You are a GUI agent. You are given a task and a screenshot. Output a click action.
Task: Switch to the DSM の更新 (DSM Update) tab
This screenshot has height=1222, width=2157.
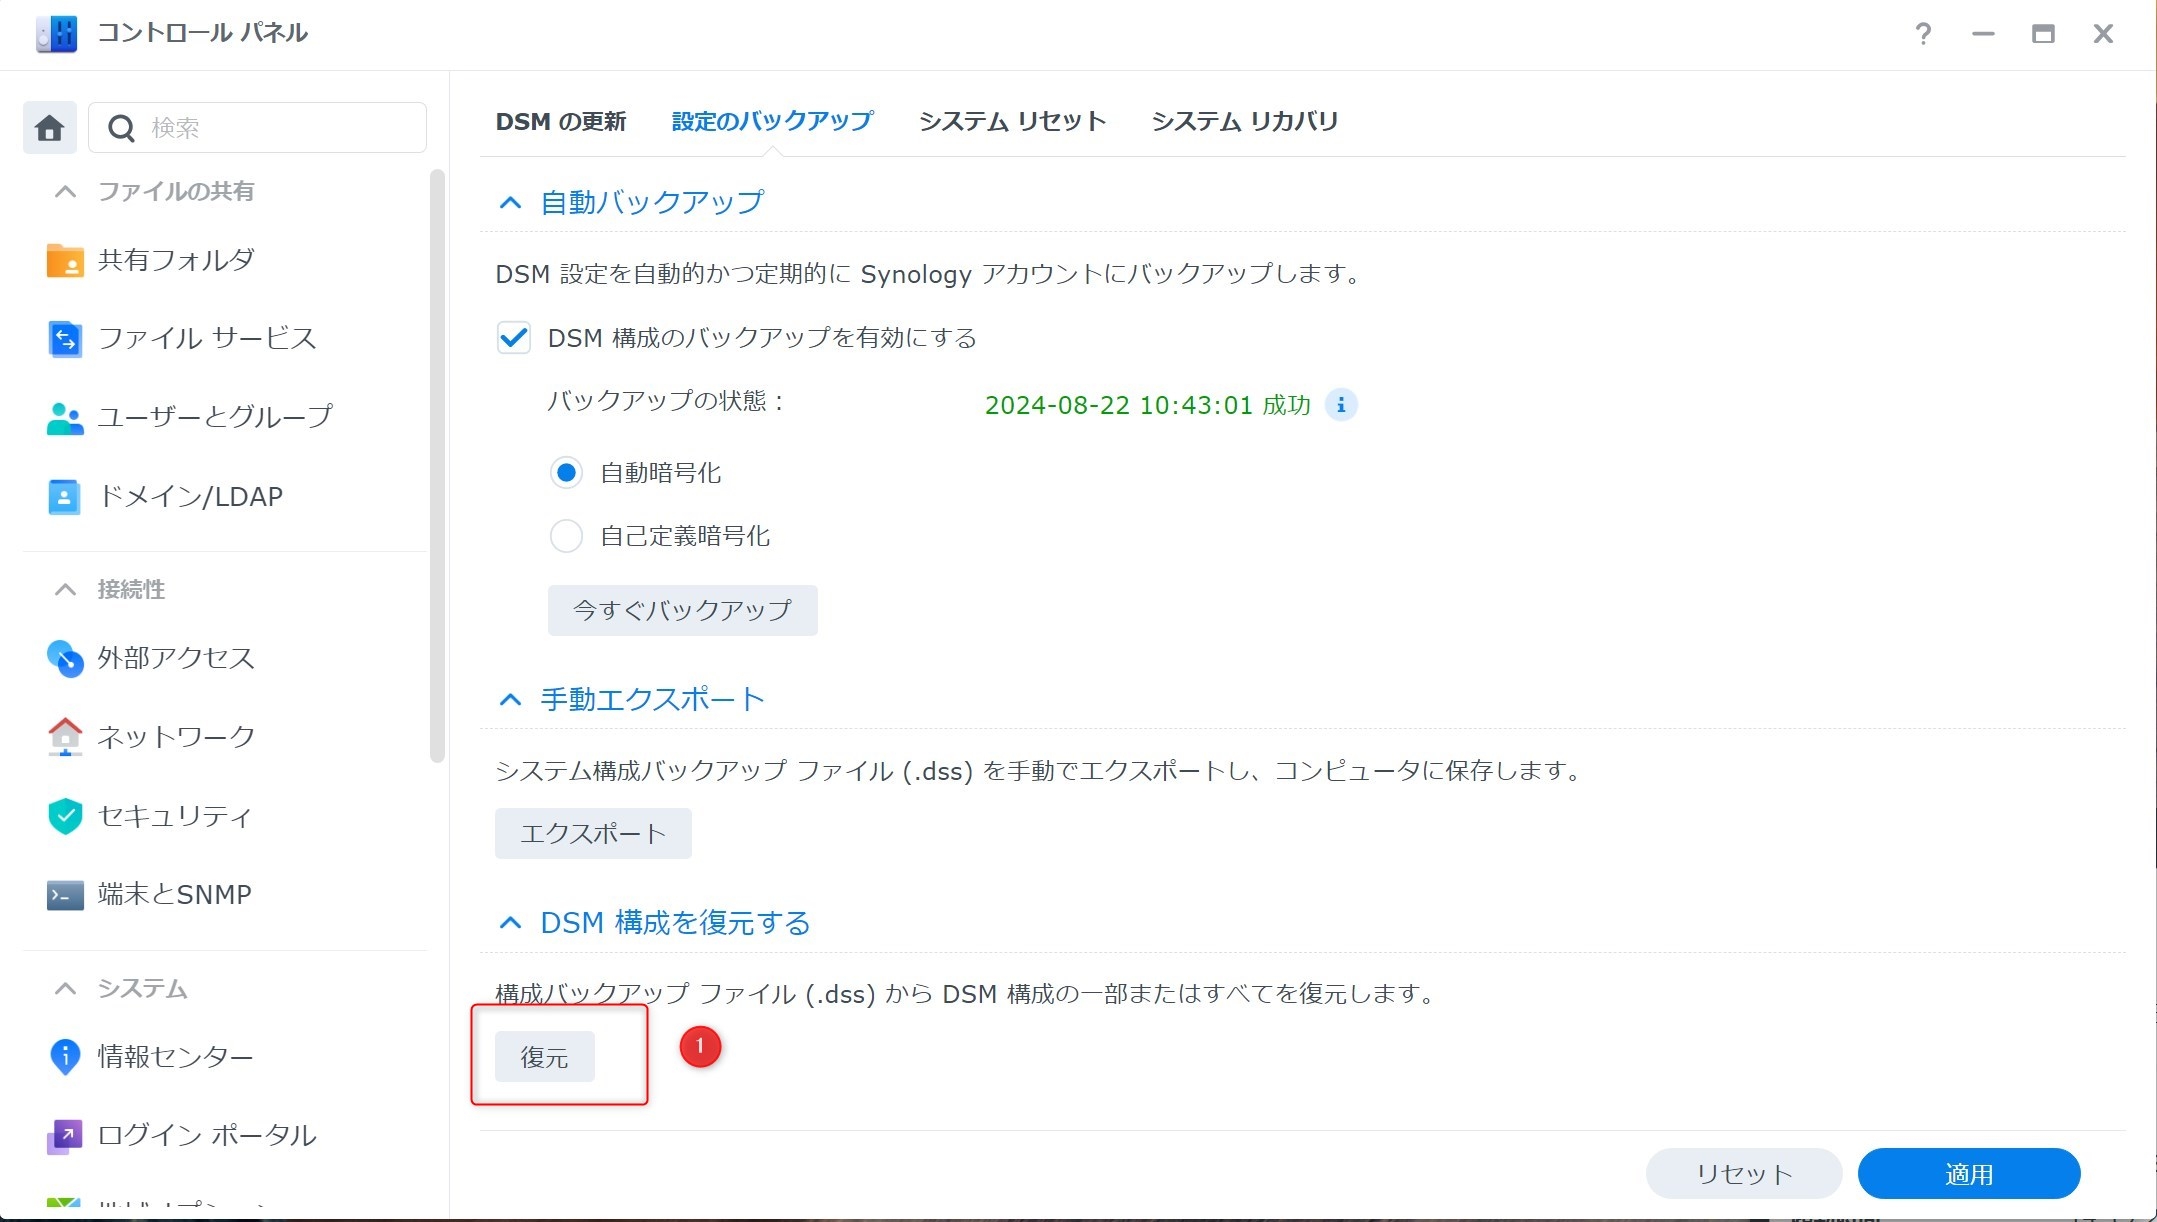tap(560, 122)
